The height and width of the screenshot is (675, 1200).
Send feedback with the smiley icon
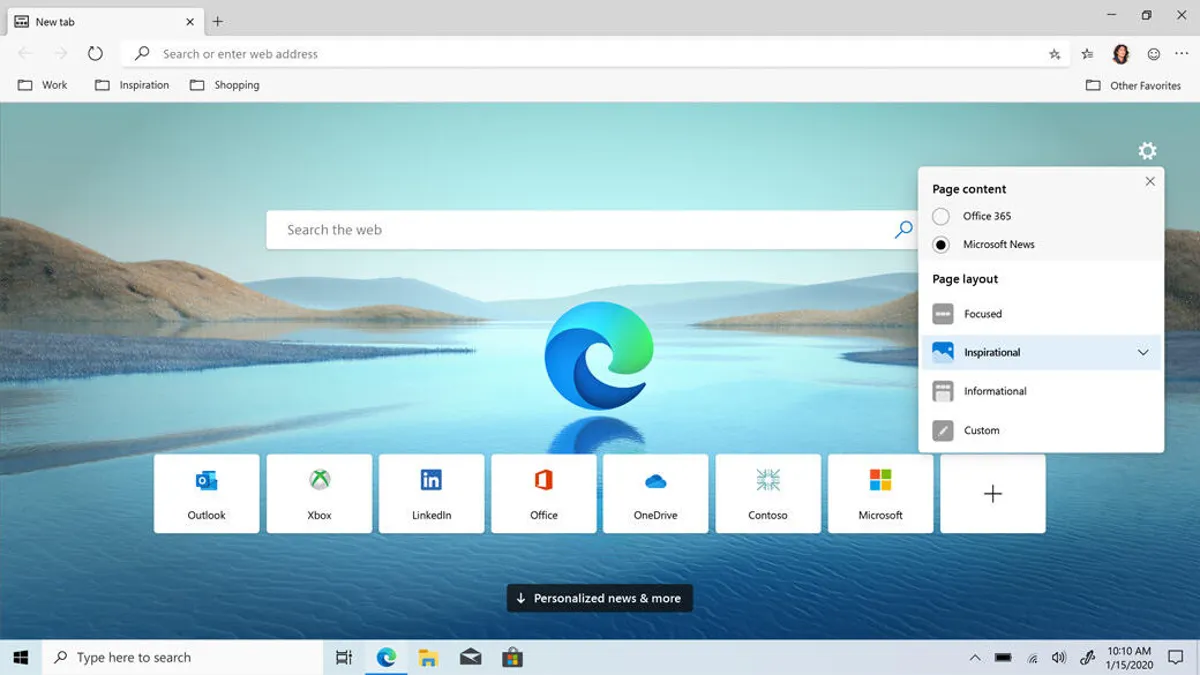[1153, 53]
